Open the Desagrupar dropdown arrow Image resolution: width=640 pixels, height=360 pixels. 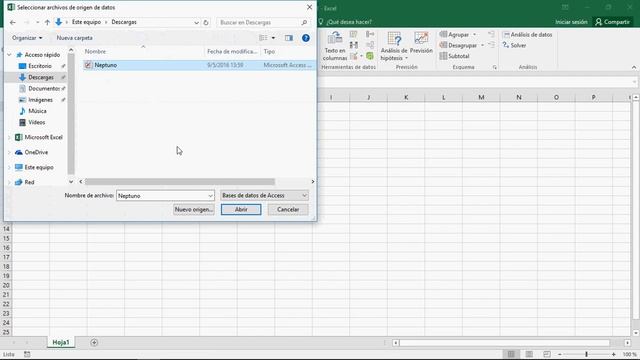coord(482,45)
